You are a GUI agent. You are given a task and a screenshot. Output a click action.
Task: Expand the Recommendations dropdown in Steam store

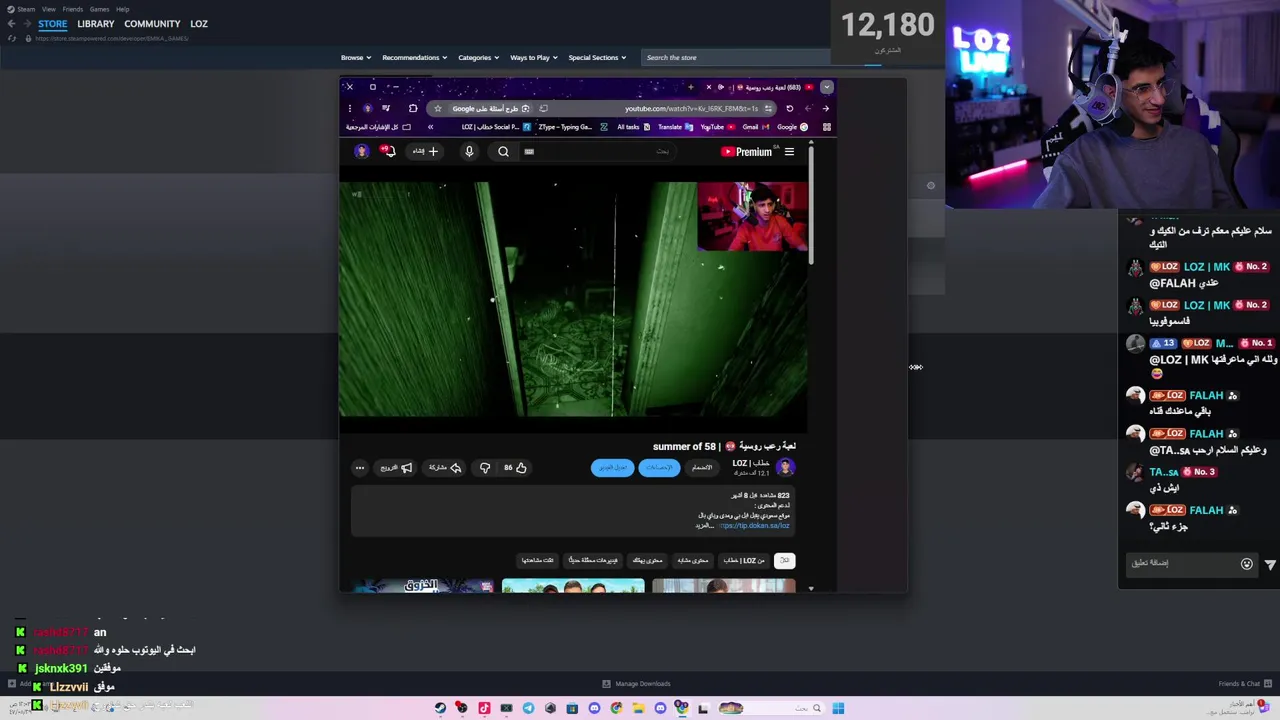[414, 58]
